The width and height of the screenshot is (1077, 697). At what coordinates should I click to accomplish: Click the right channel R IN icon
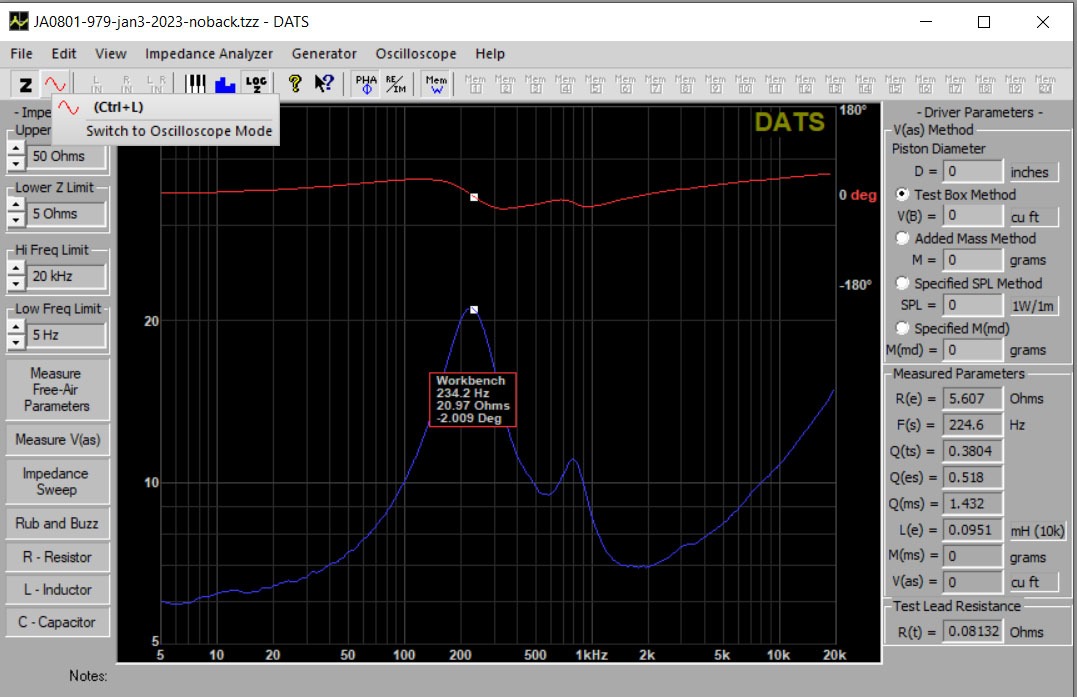point(126,84)
